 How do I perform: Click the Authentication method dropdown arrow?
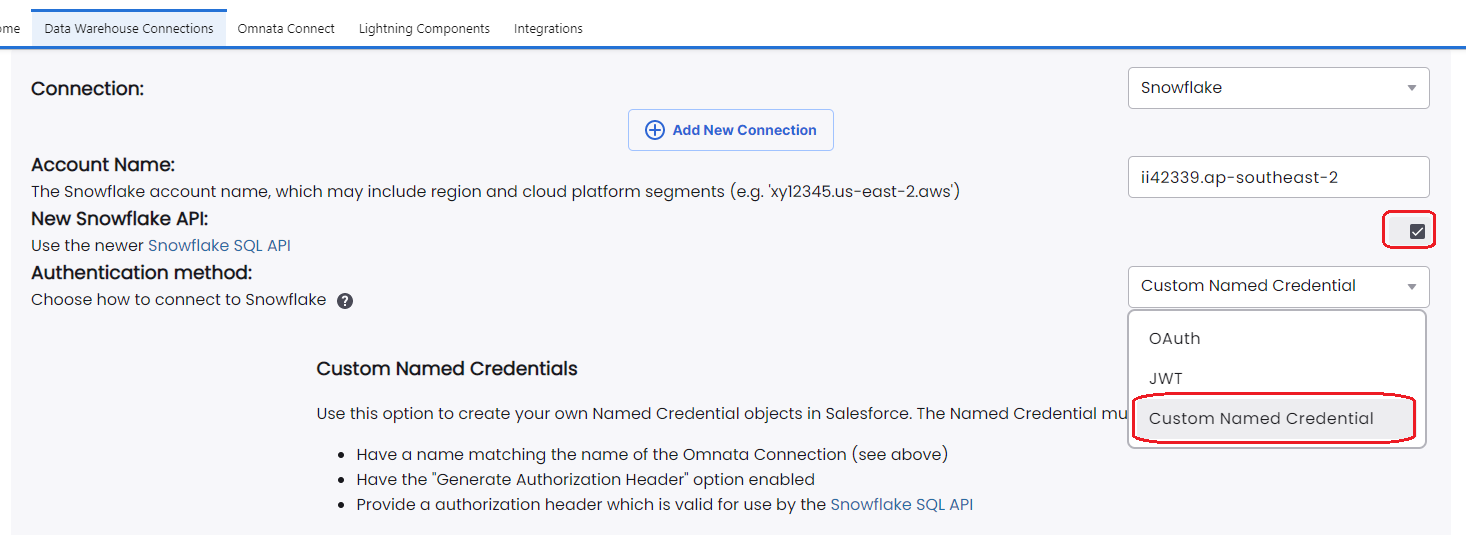1411,287
